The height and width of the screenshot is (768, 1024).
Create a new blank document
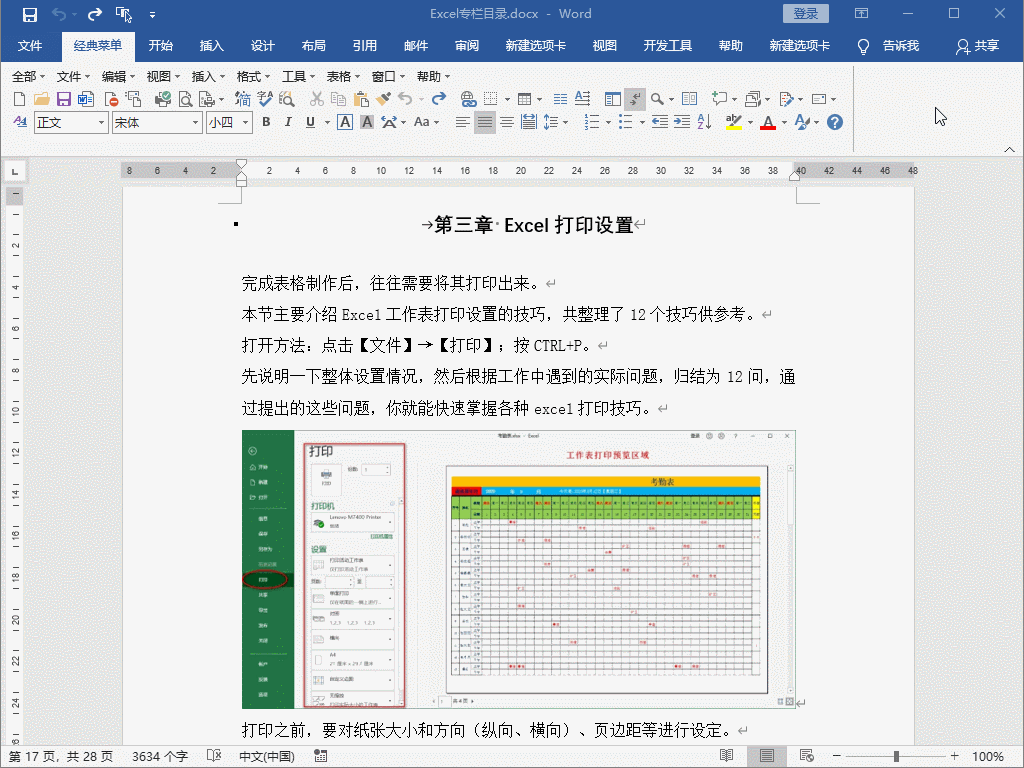[20, 99]
